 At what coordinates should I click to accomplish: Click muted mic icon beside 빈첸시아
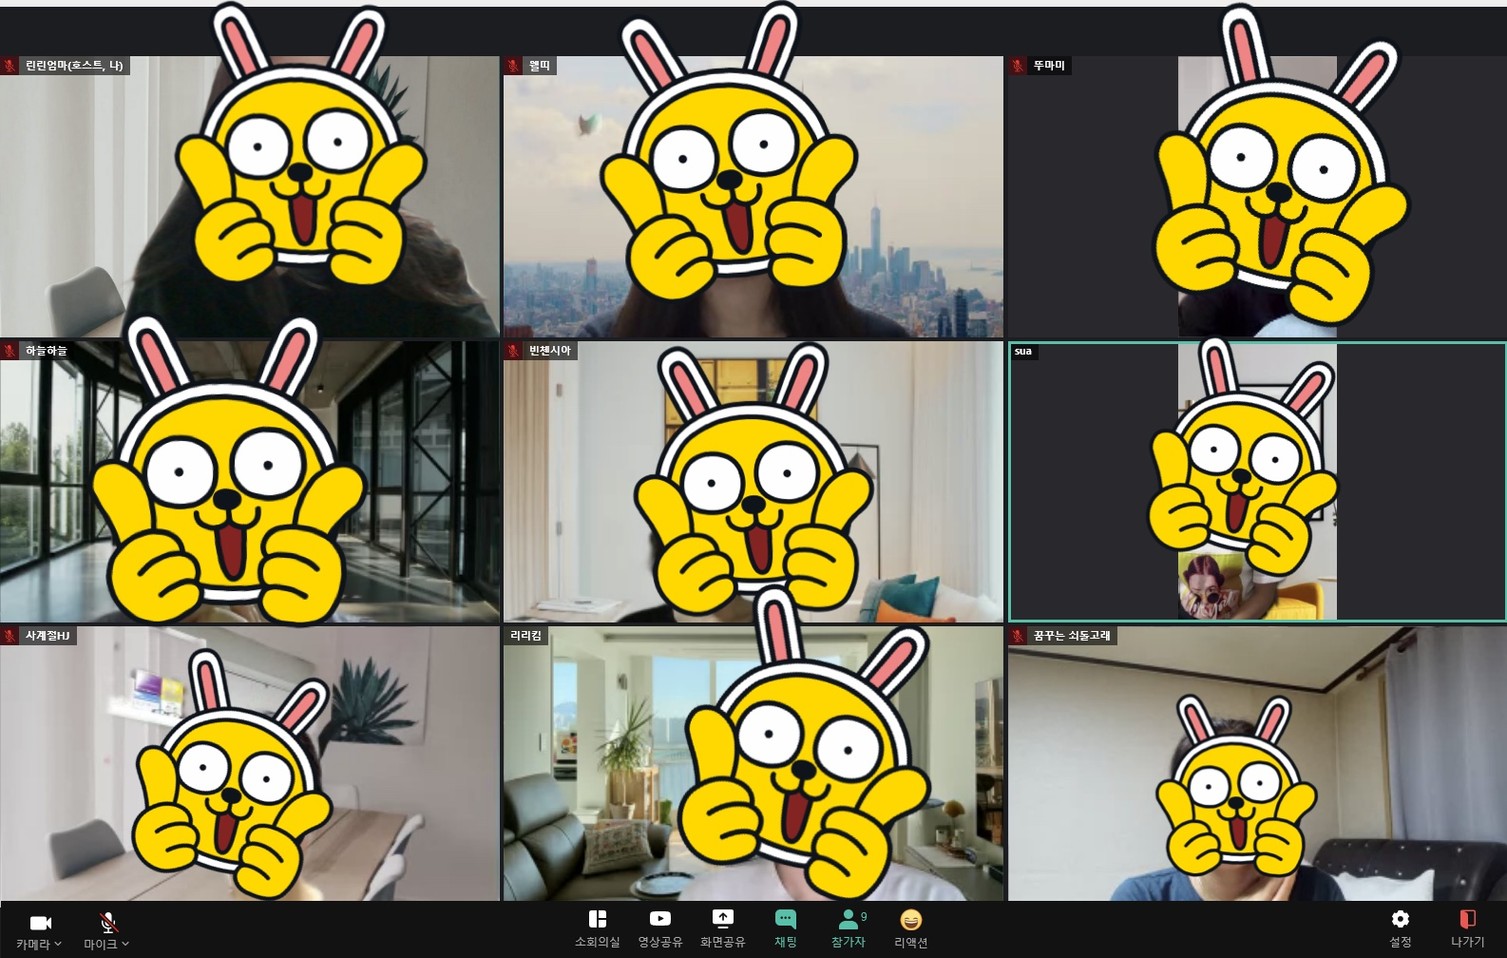point(514,351)
